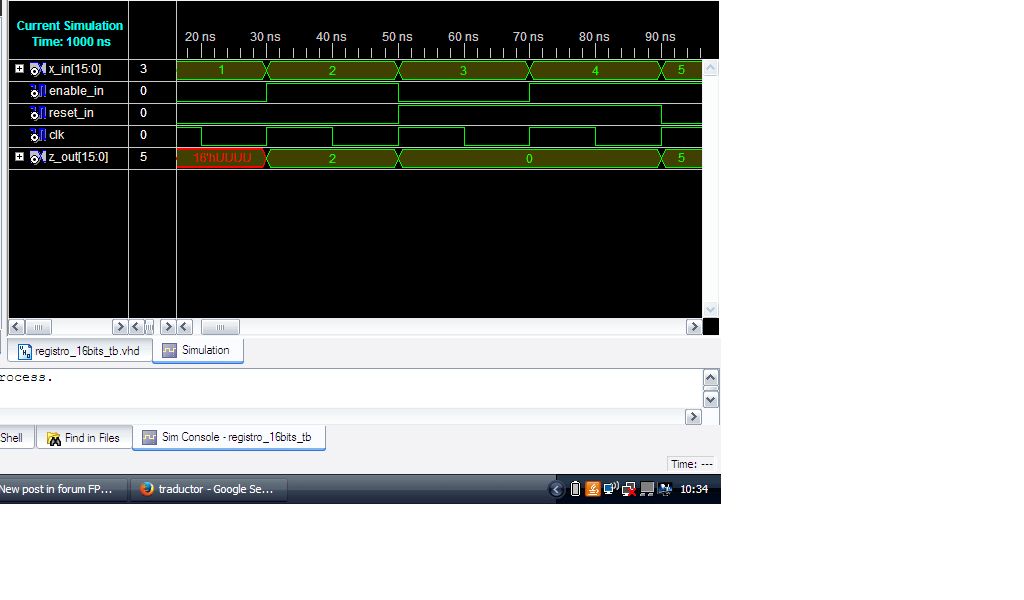Viewport: 1024px width, 600px height.
Task: Open the Find in Files tab
Action: point(84,437)
